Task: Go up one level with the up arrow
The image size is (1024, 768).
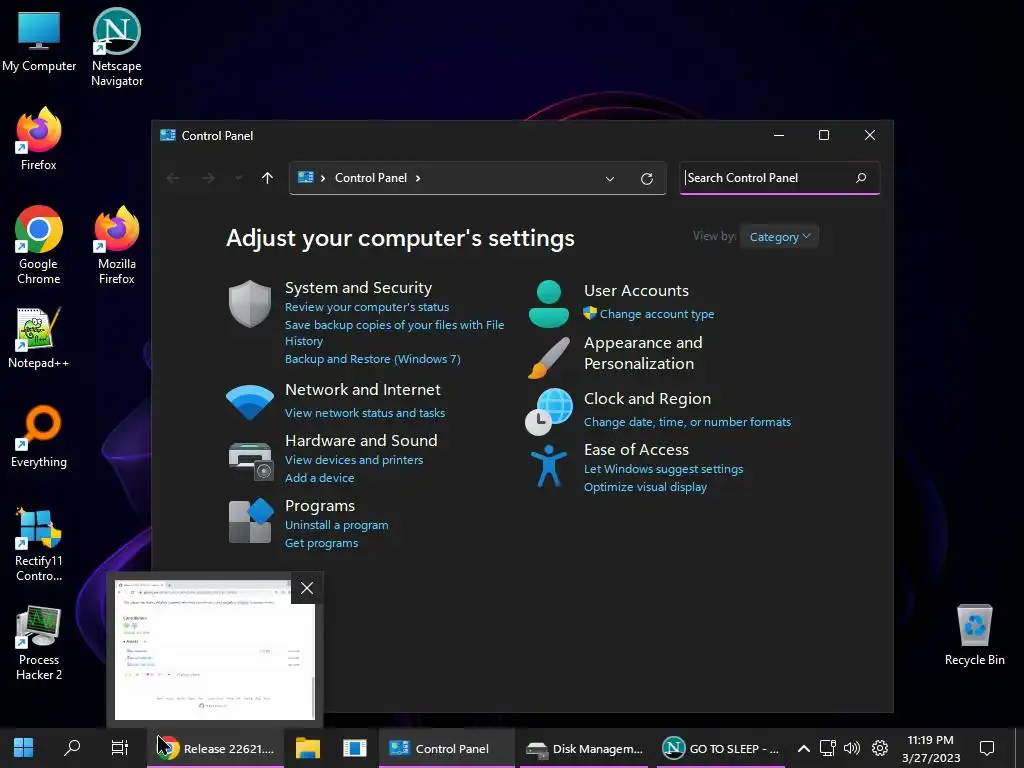Action: coord(267,178)
